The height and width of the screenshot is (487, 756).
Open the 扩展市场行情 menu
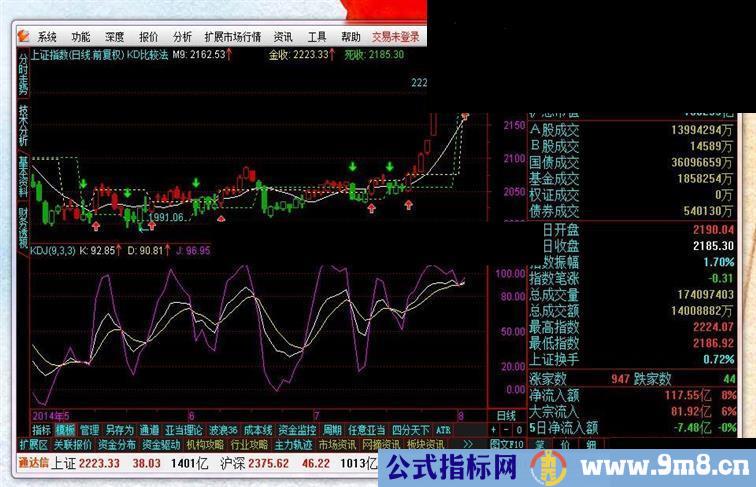tap(234, 36)
